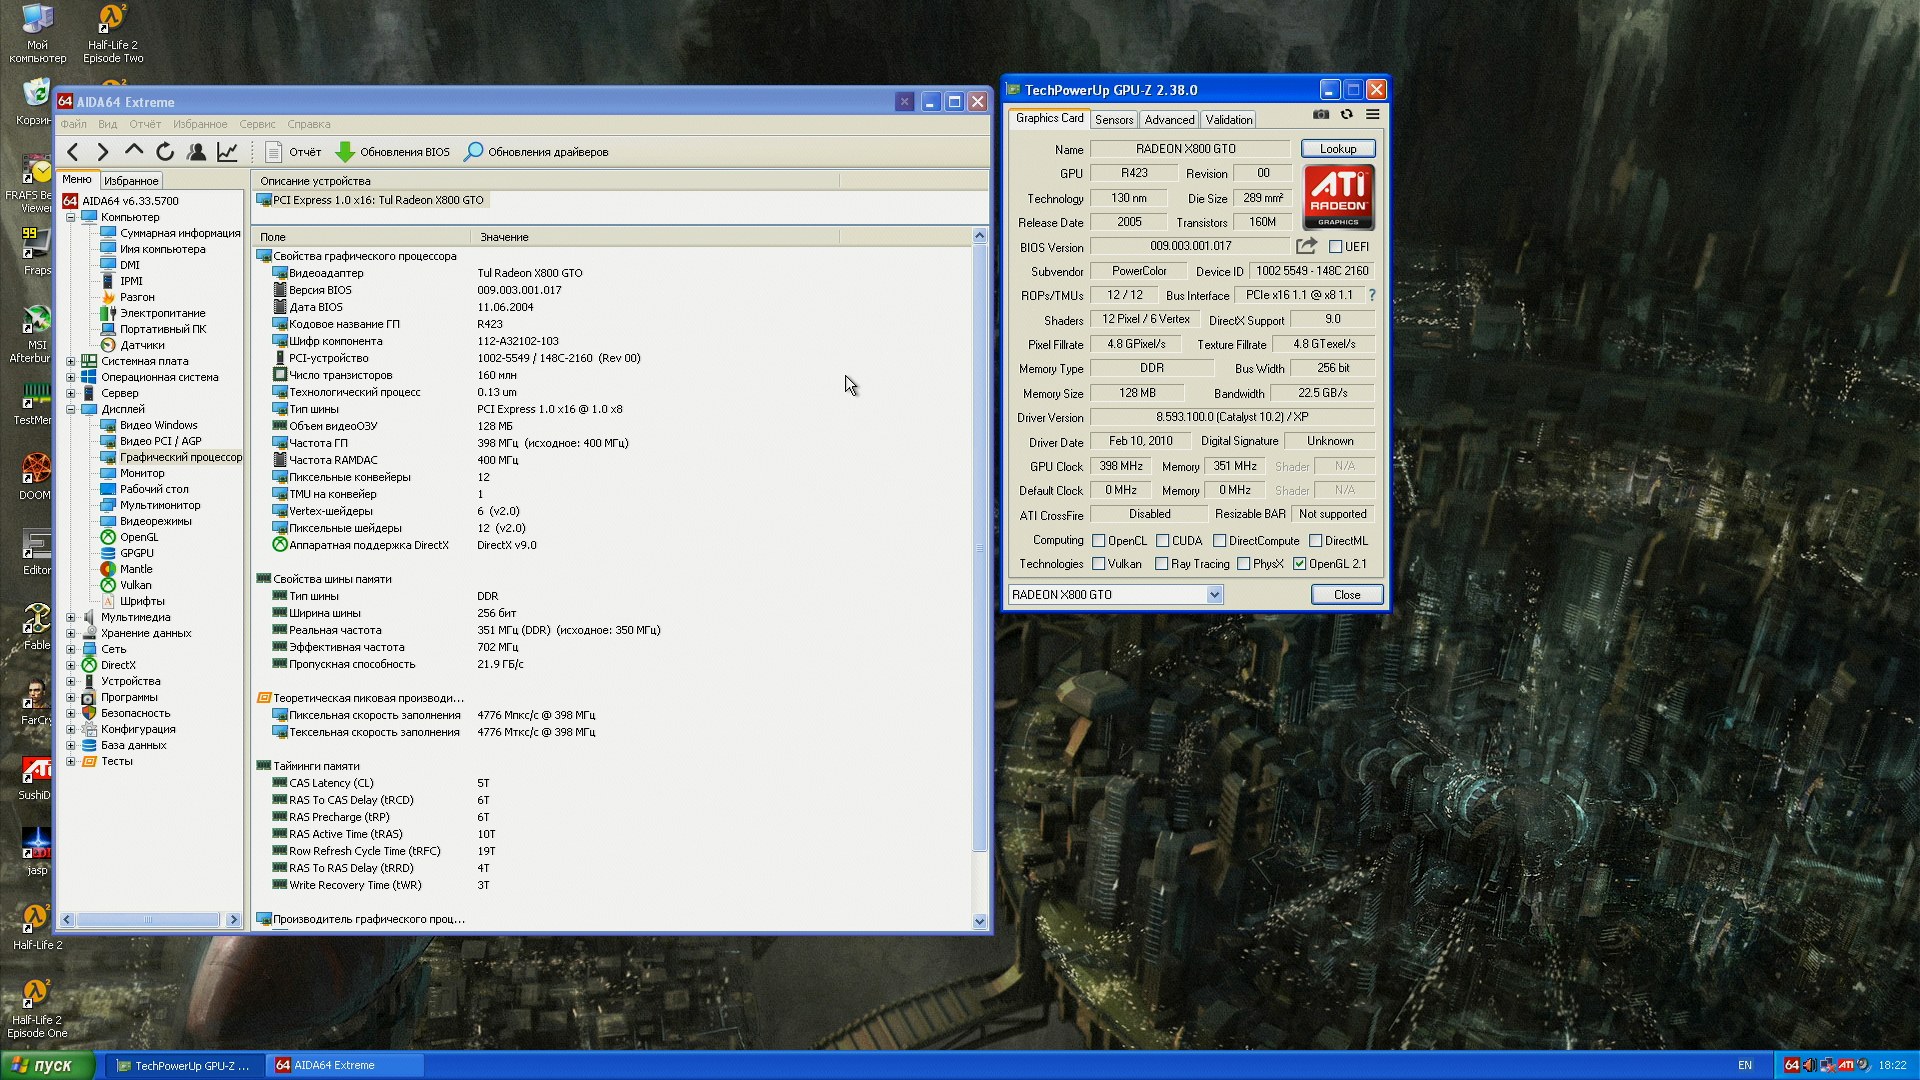
Task: Click the BIOS export share icon
Action: click(1306, 246)
